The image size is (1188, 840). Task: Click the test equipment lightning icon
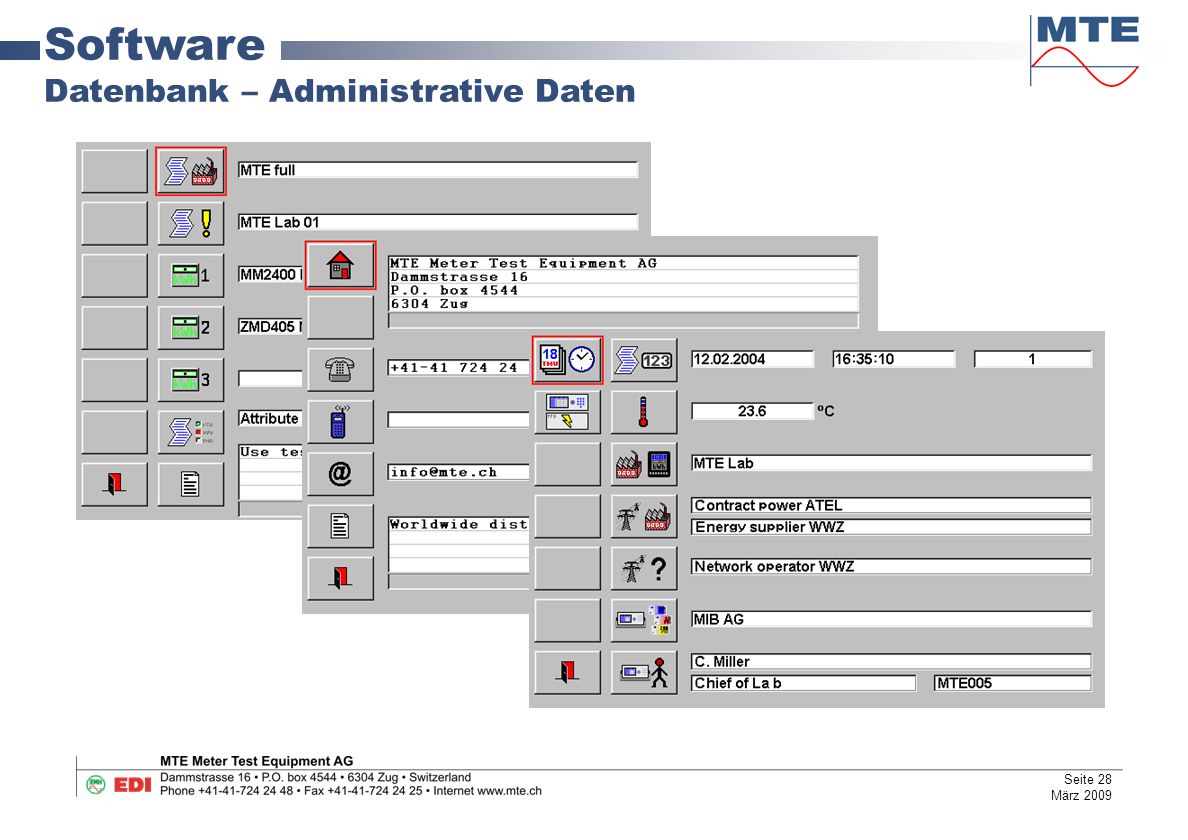point(567,413)
